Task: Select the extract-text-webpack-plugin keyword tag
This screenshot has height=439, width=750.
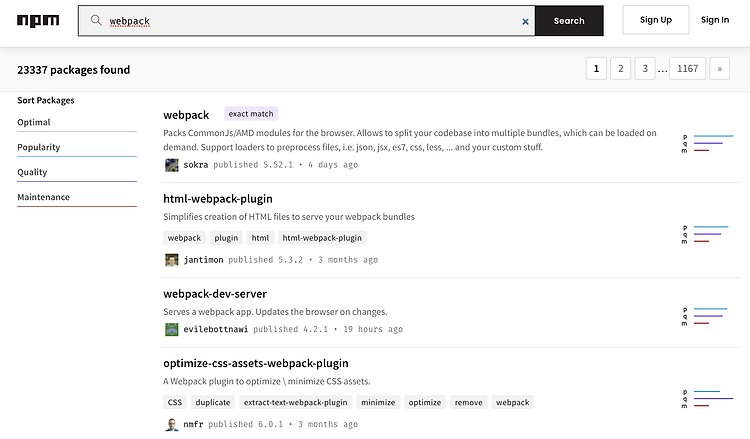Action: tap(296, 403)
